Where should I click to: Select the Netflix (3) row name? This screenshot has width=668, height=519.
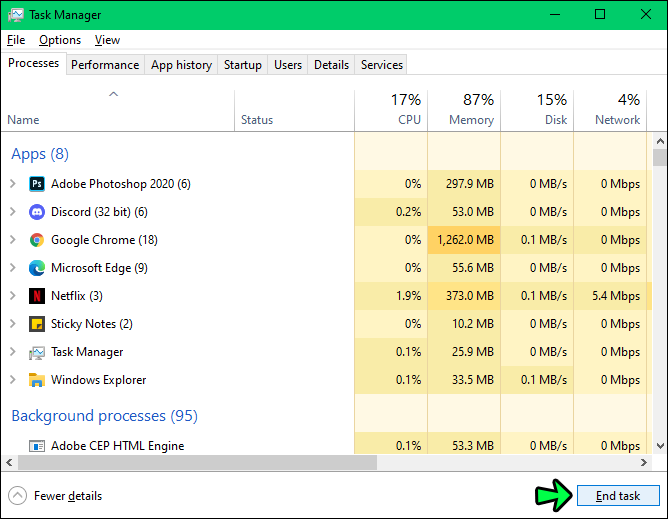(x=77, y=296)
